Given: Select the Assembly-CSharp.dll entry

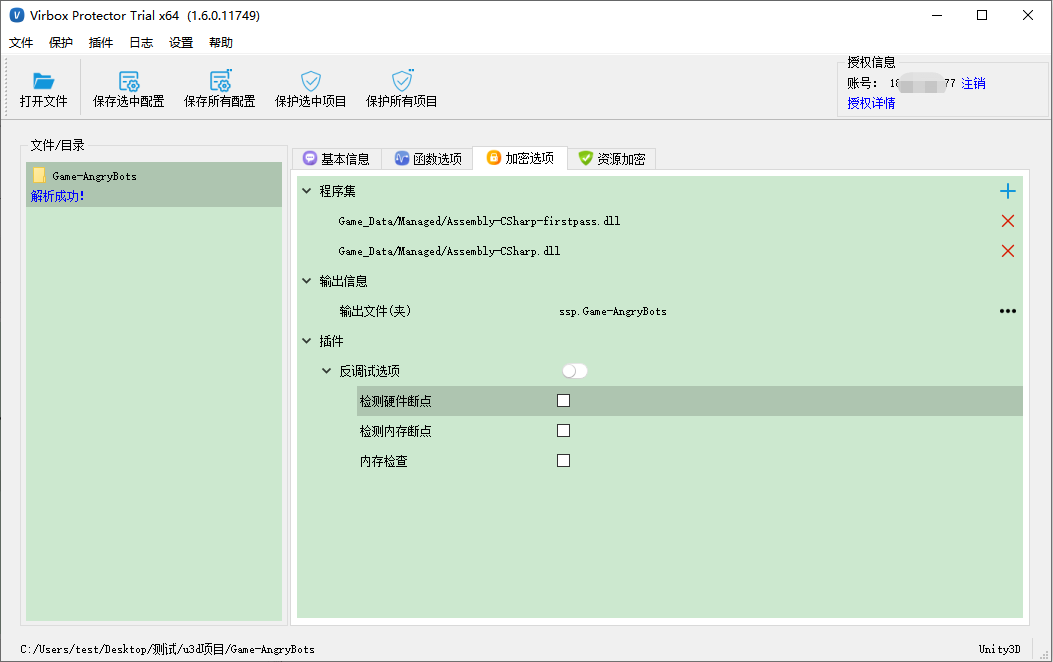Looking at the screenshot, I should click(x=449, y=251).
